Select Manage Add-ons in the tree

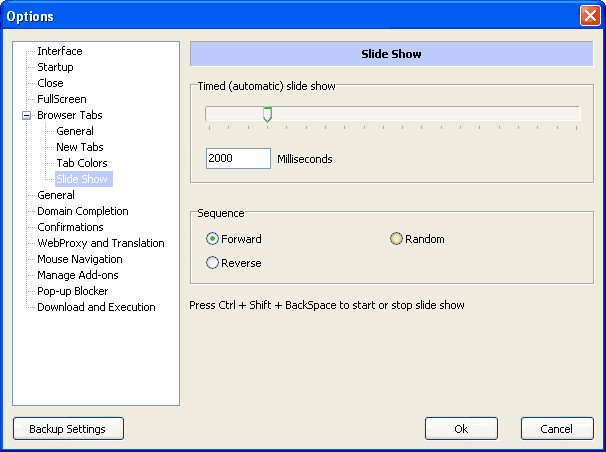point(78,275)
